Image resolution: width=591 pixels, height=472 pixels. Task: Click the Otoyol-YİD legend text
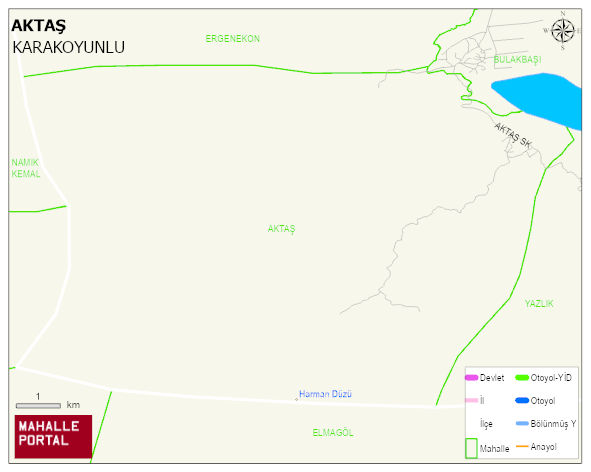pos(551,378)
